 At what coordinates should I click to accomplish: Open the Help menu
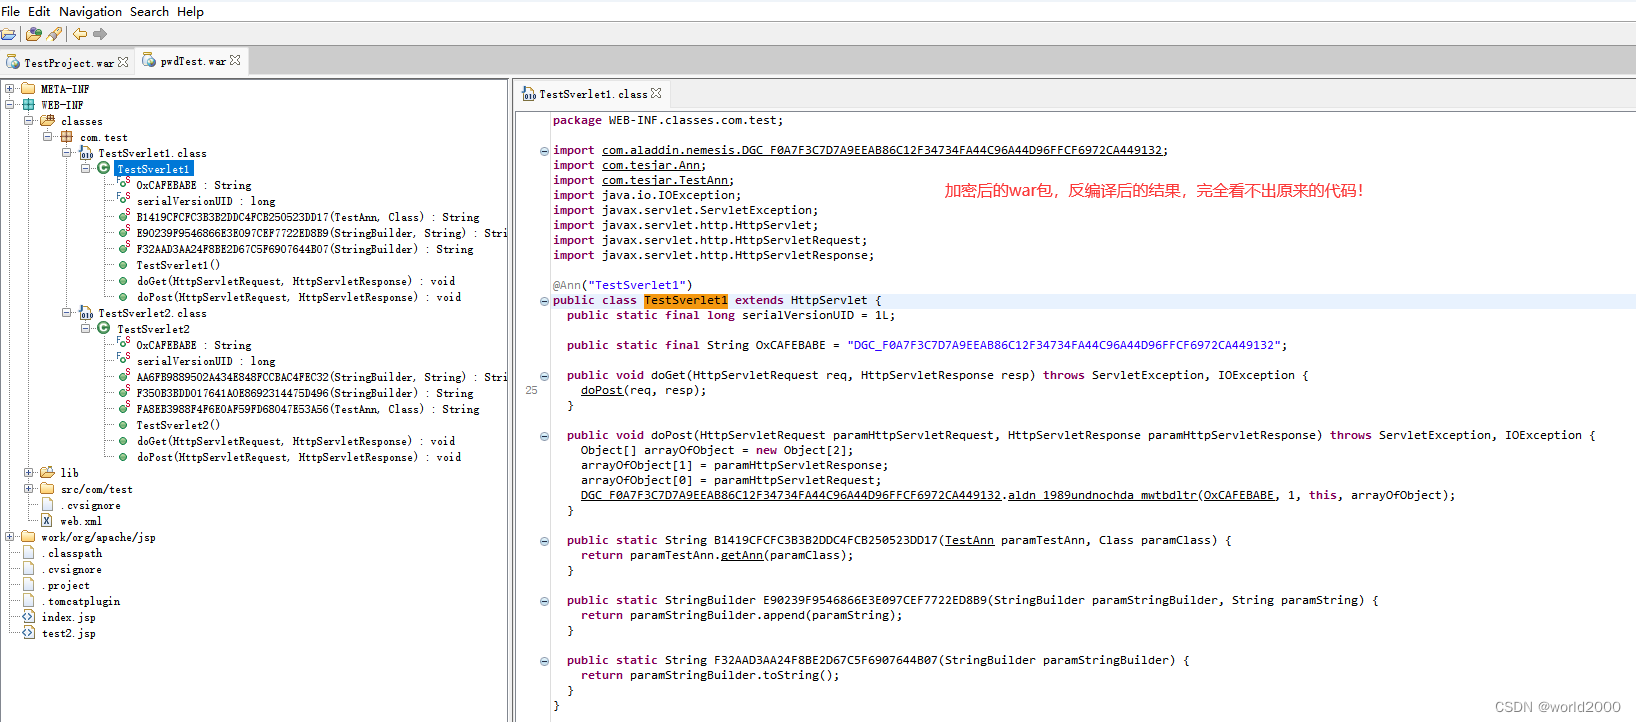(190, 11)
